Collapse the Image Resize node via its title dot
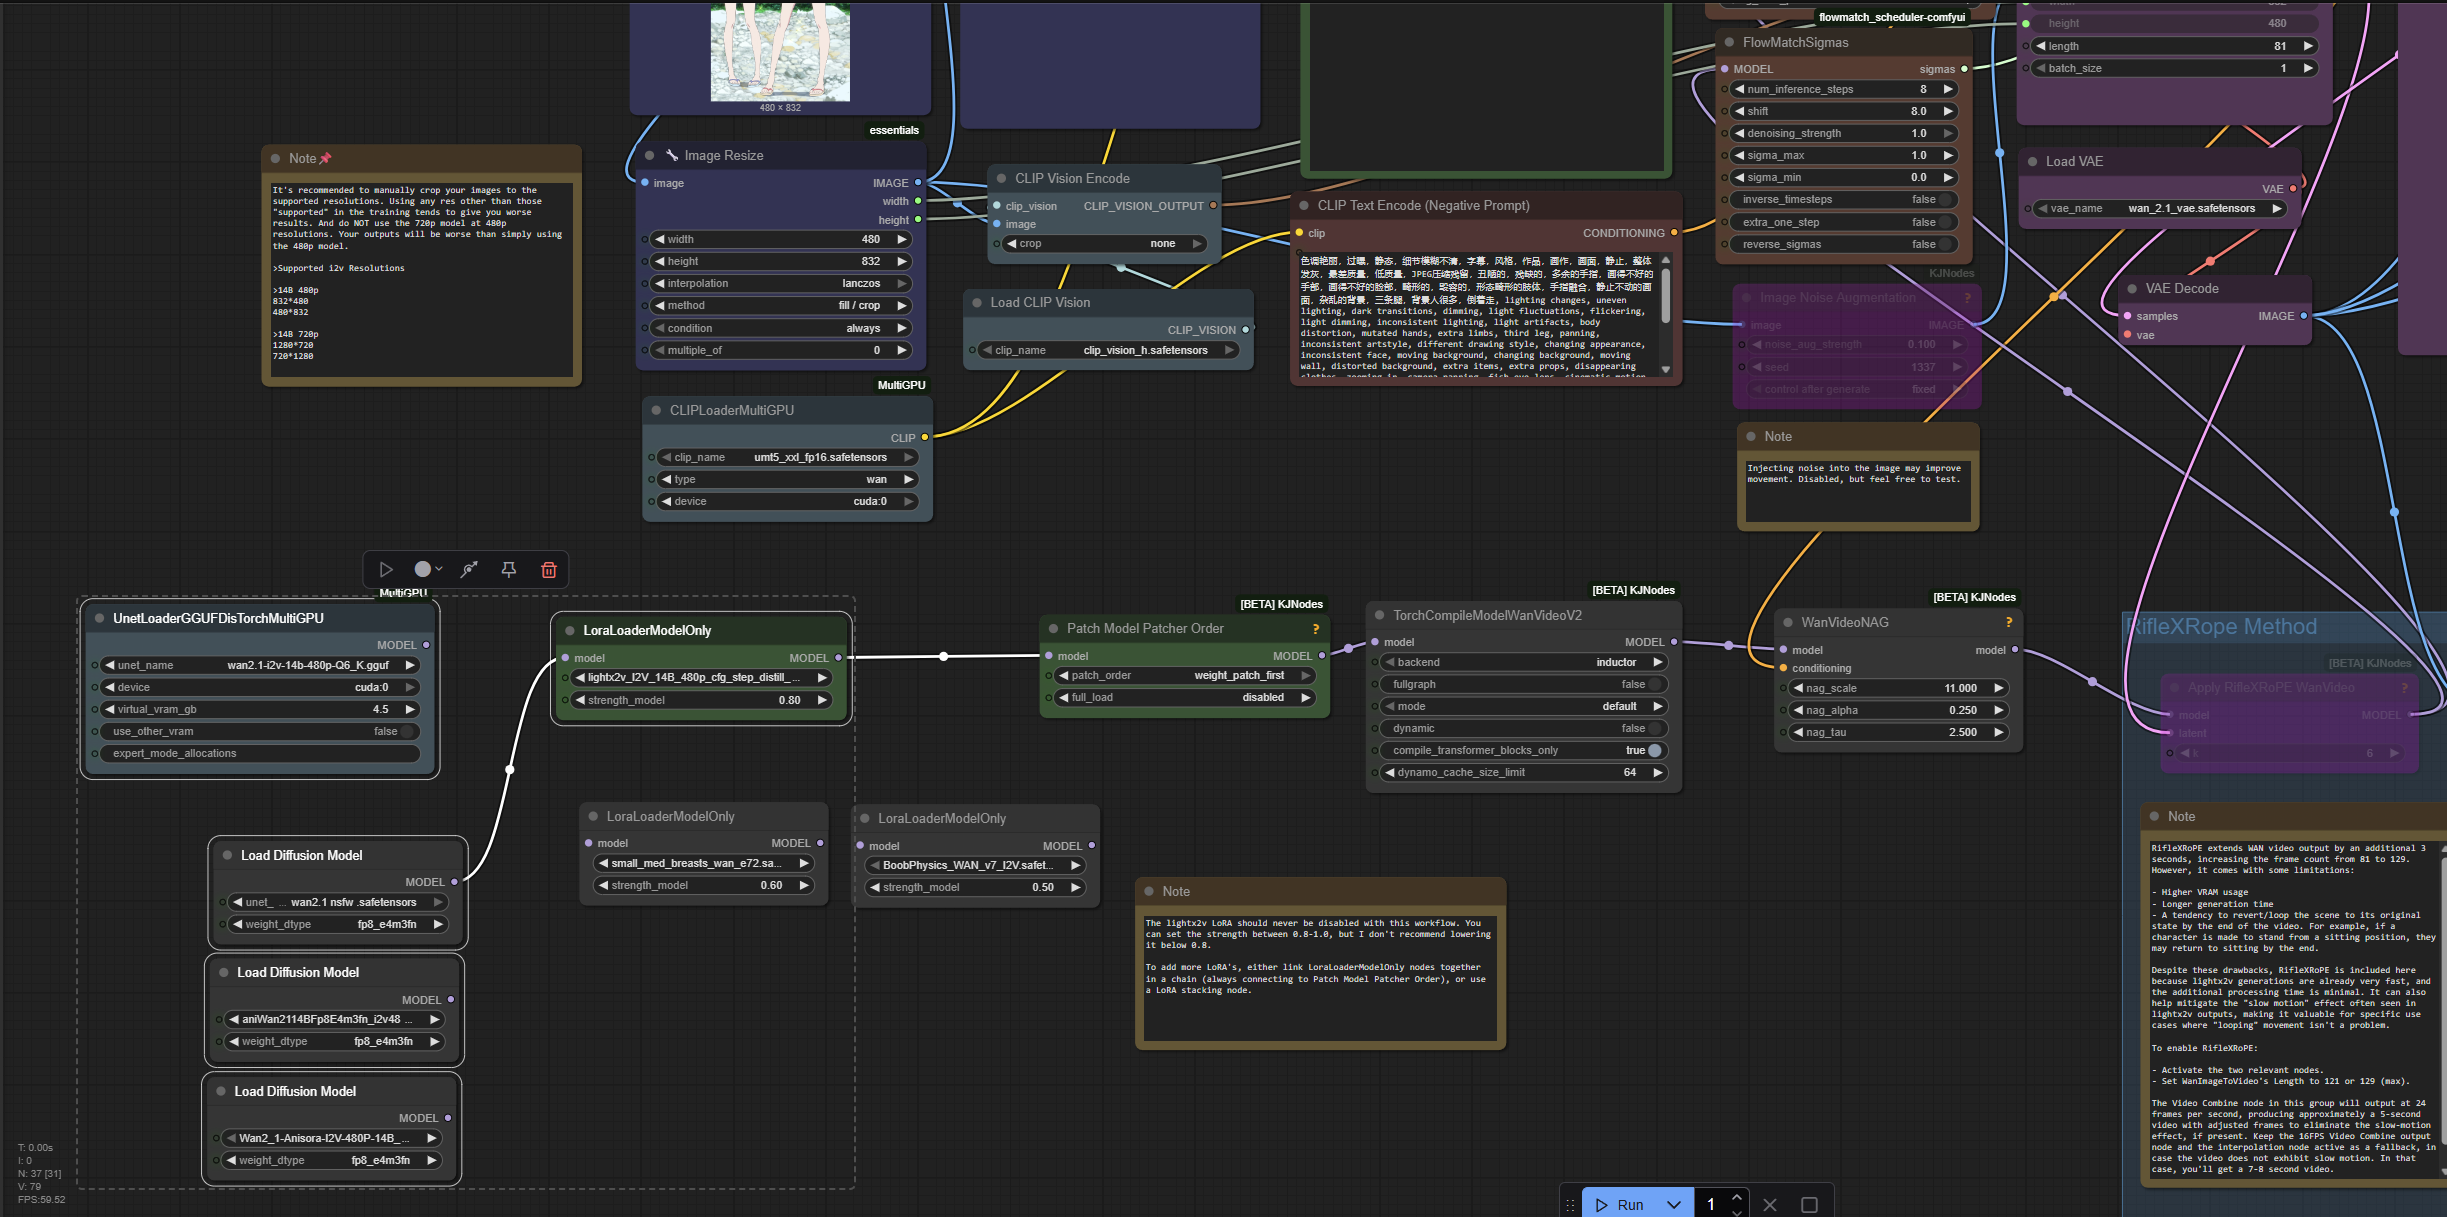The image size is (2447, 1217). 650,156
